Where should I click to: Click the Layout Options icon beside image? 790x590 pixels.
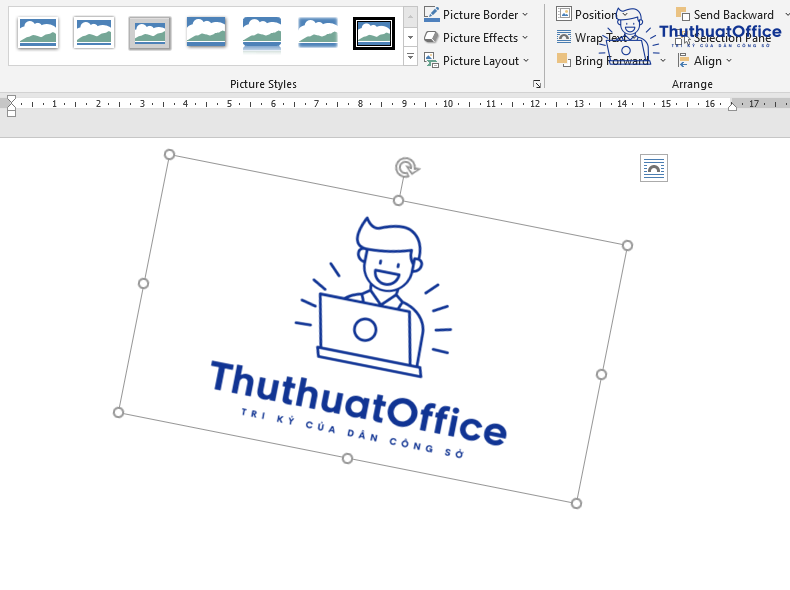(x=653, y=169)
